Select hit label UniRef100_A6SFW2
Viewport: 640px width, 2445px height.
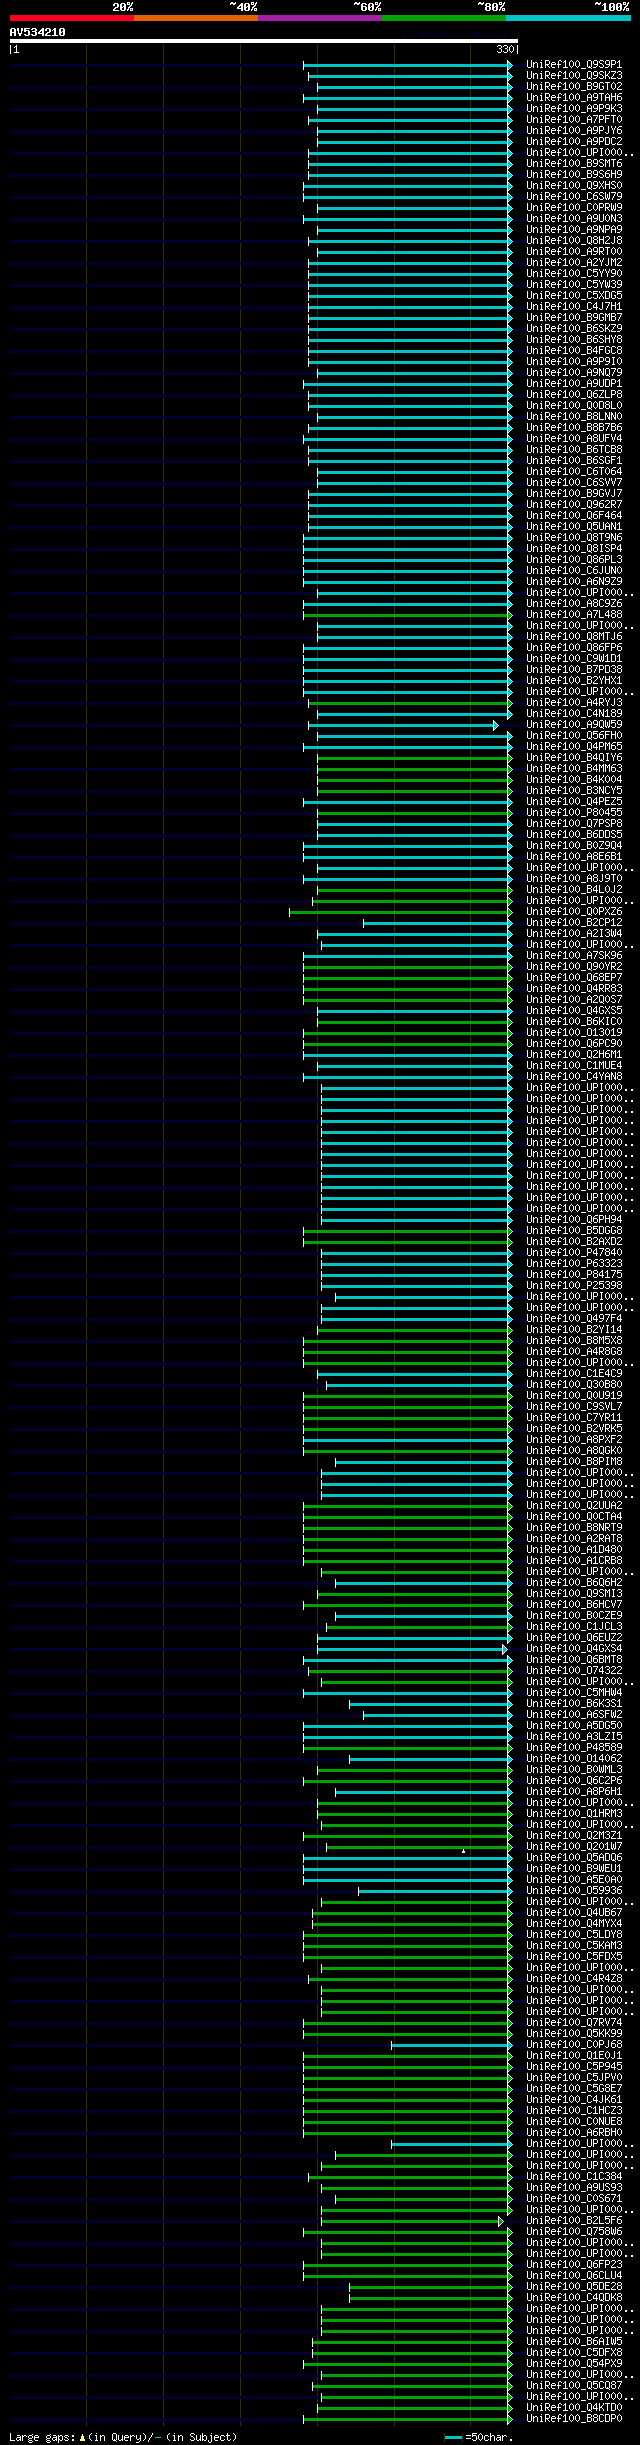click(x=574, y=1714)
